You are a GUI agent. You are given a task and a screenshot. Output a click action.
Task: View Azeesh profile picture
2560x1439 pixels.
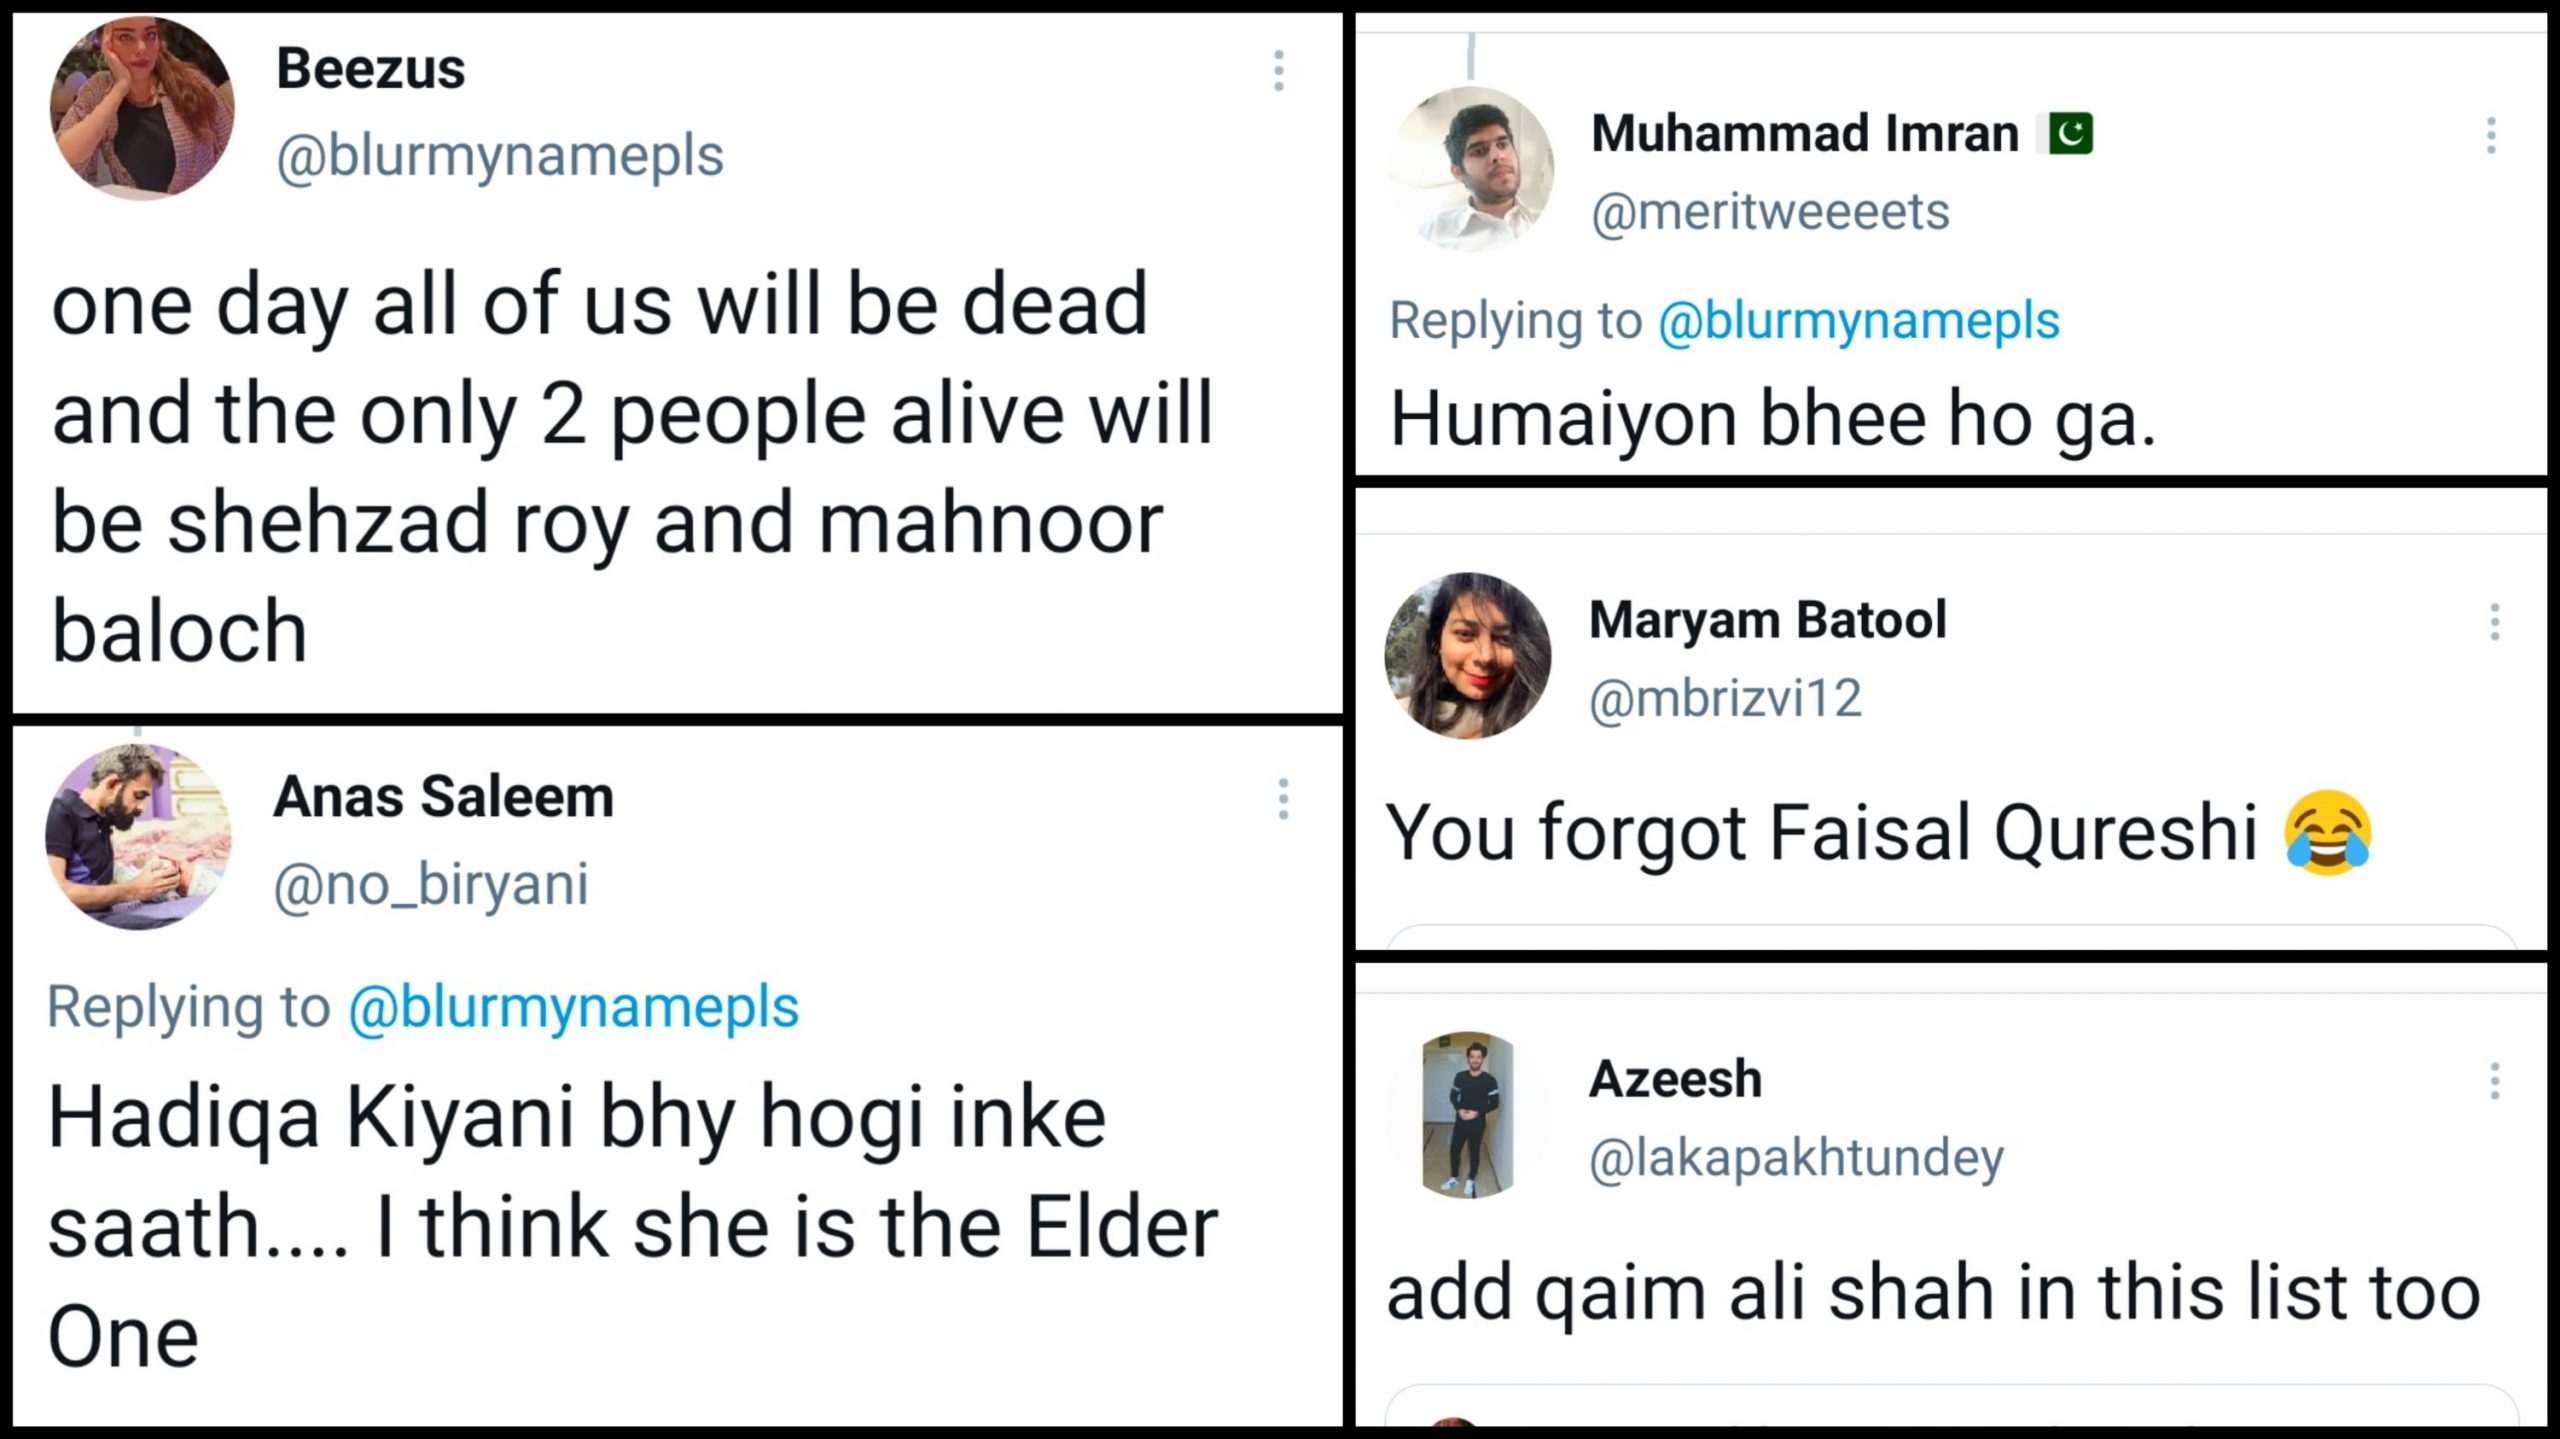click(x=1467, y=1114)
